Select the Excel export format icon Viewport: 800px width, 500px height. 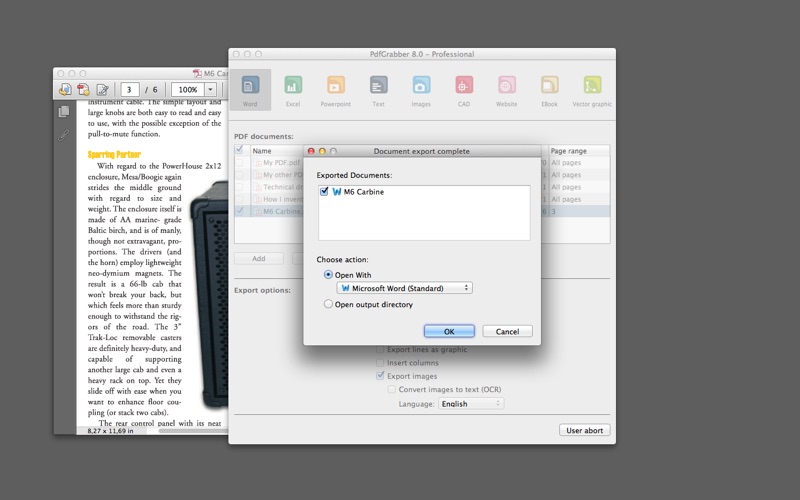[293, 85]
